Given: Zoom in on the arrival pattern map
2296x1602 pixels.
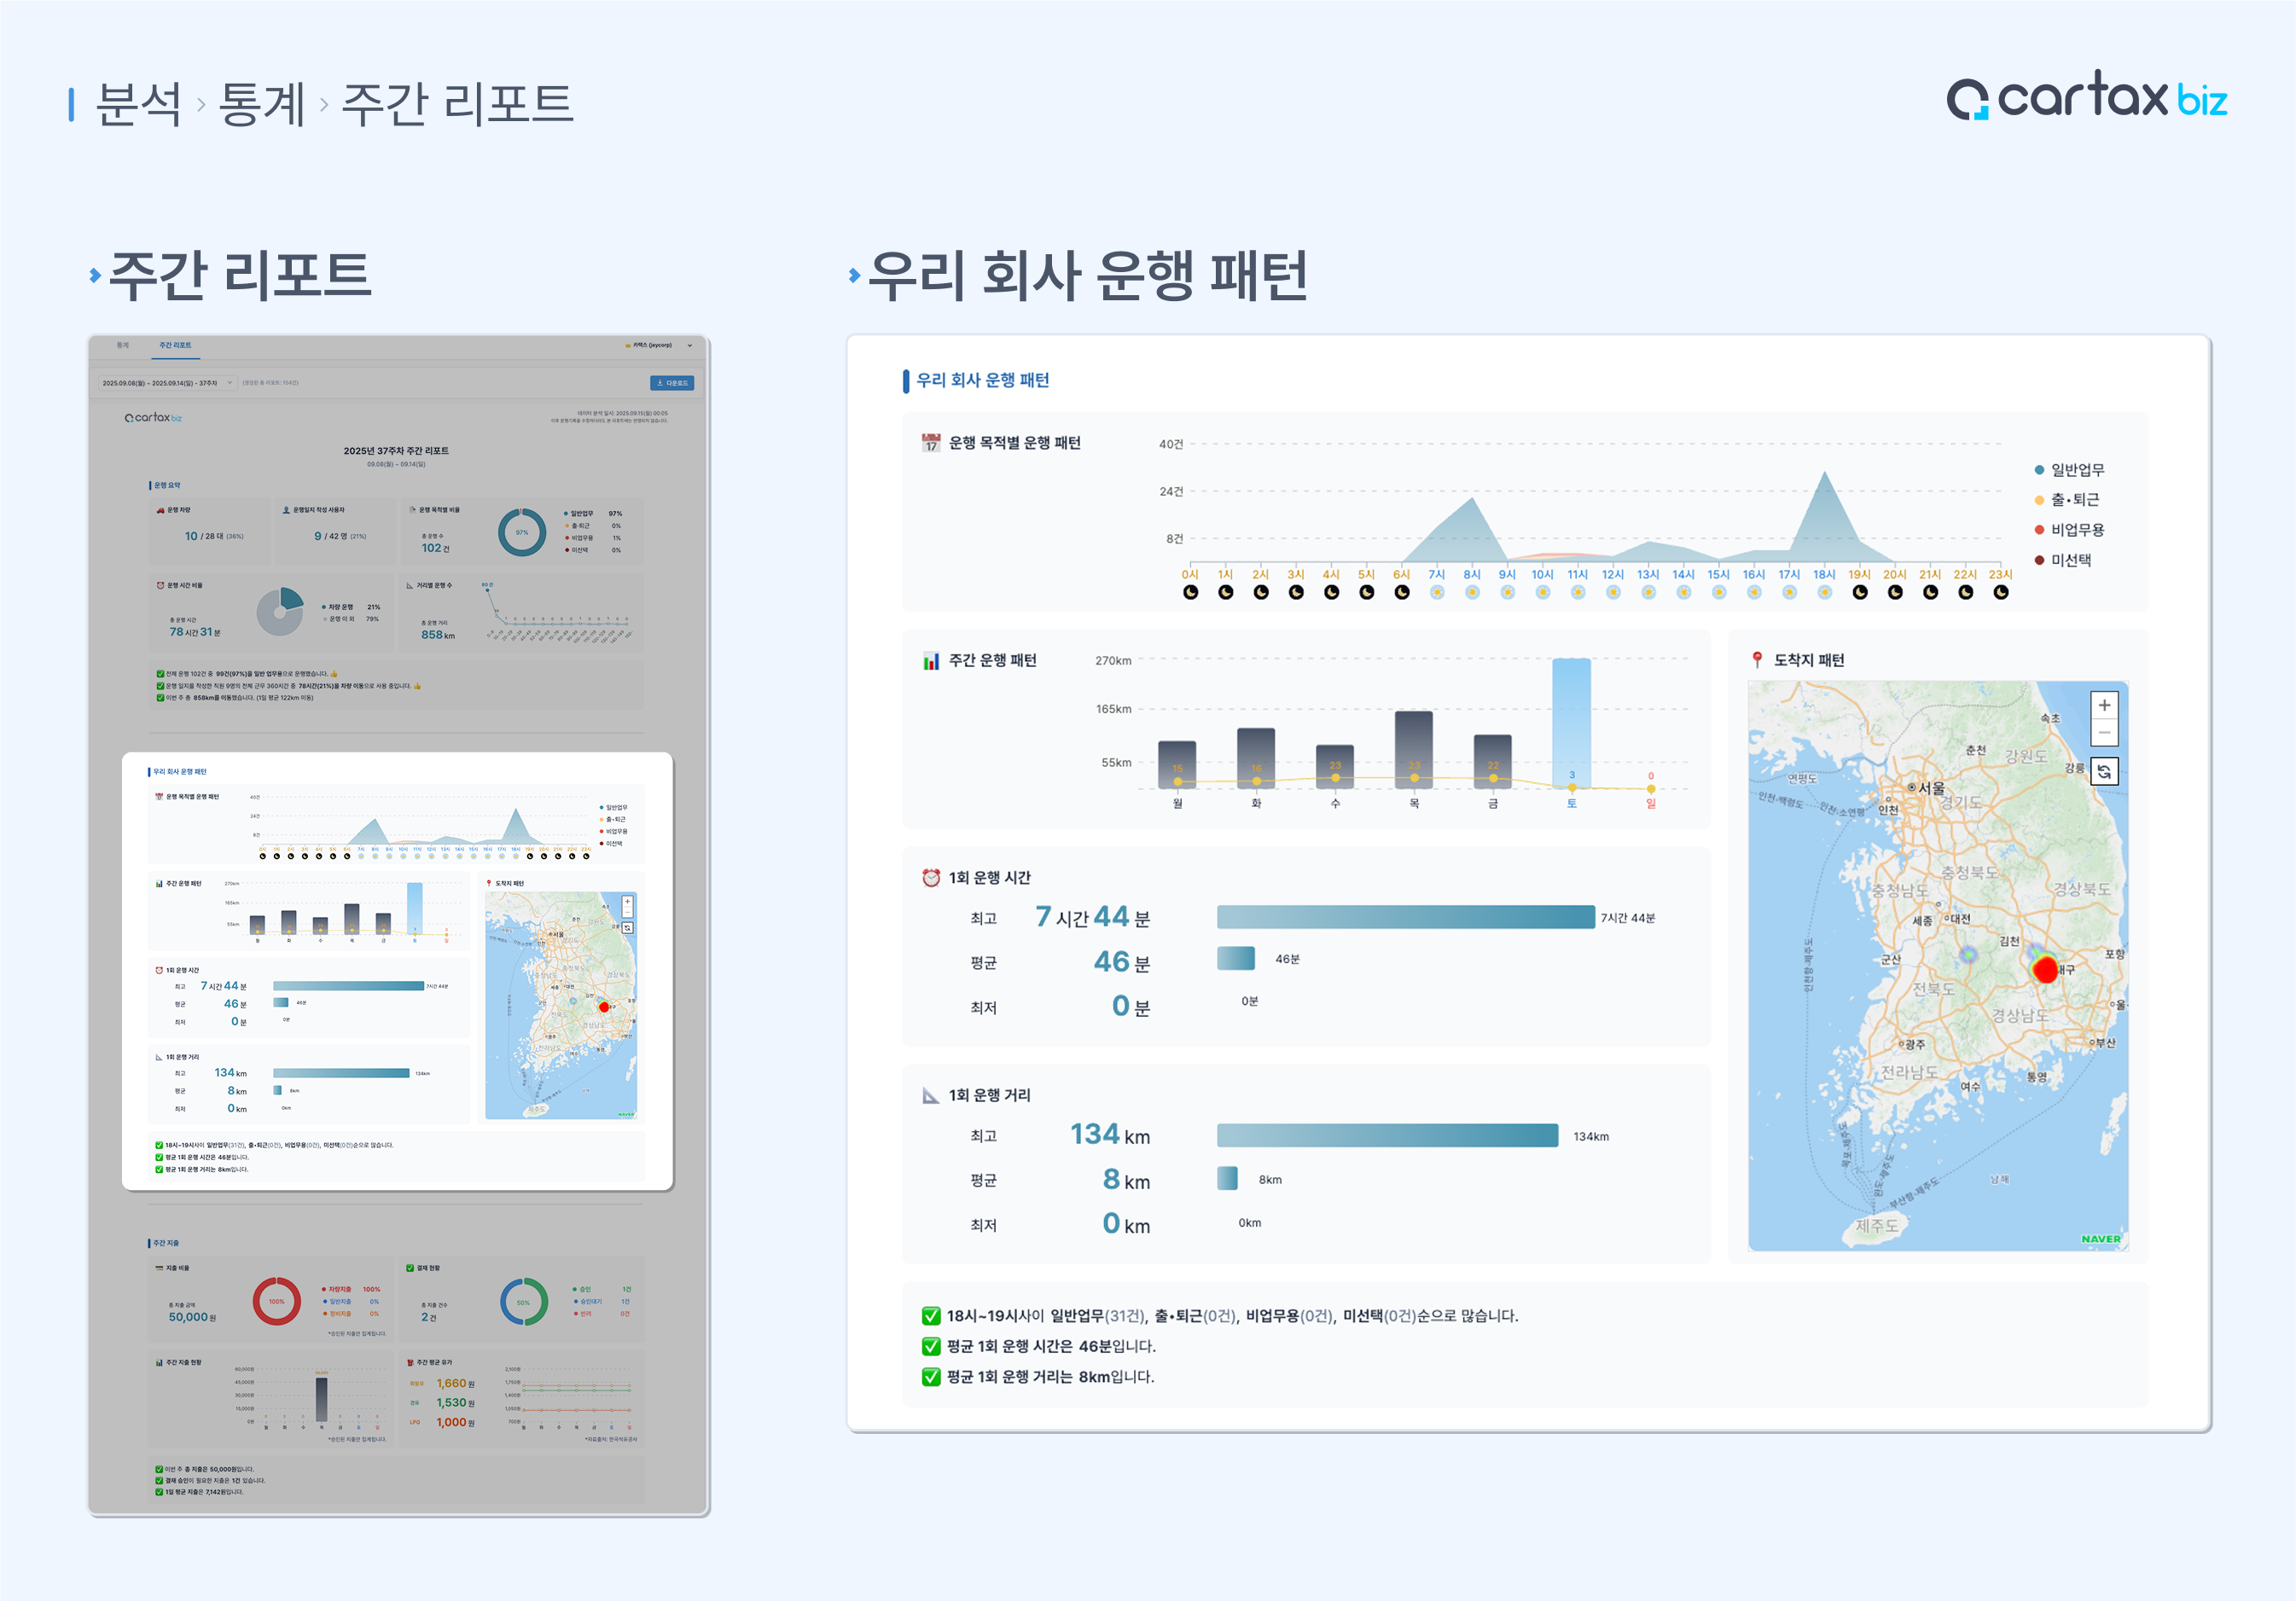Looking at the screenshot, I should pyautogui.click(x=2104, y=705).
